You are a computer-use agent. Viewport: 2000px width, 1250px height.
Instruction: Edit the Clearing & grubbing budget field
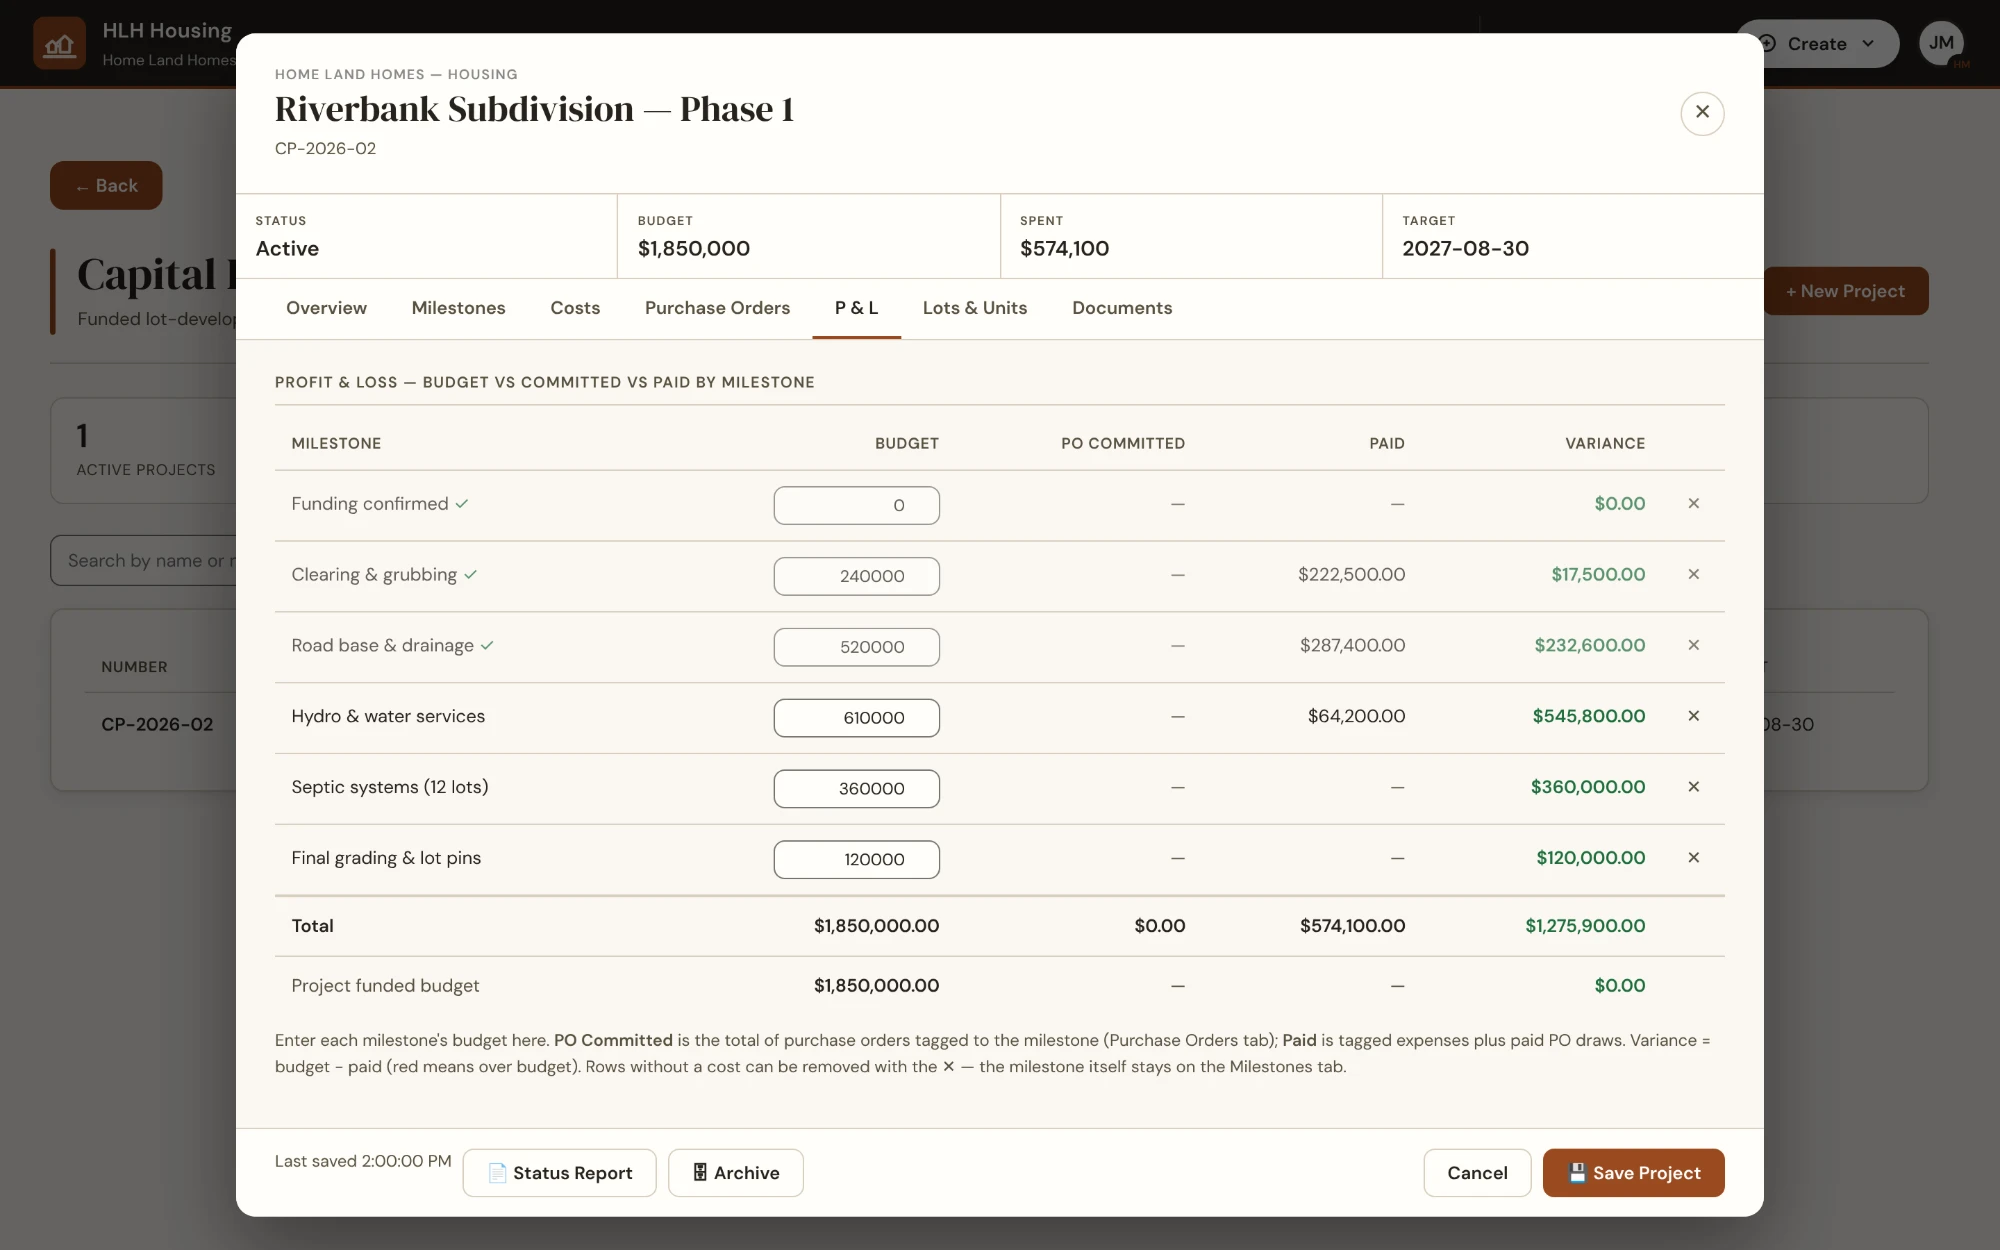(x=856, y=576)
